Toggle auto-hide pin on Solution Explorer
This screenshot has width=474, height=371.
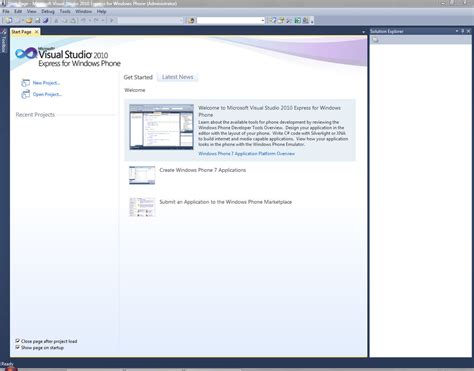pos(463,31)
